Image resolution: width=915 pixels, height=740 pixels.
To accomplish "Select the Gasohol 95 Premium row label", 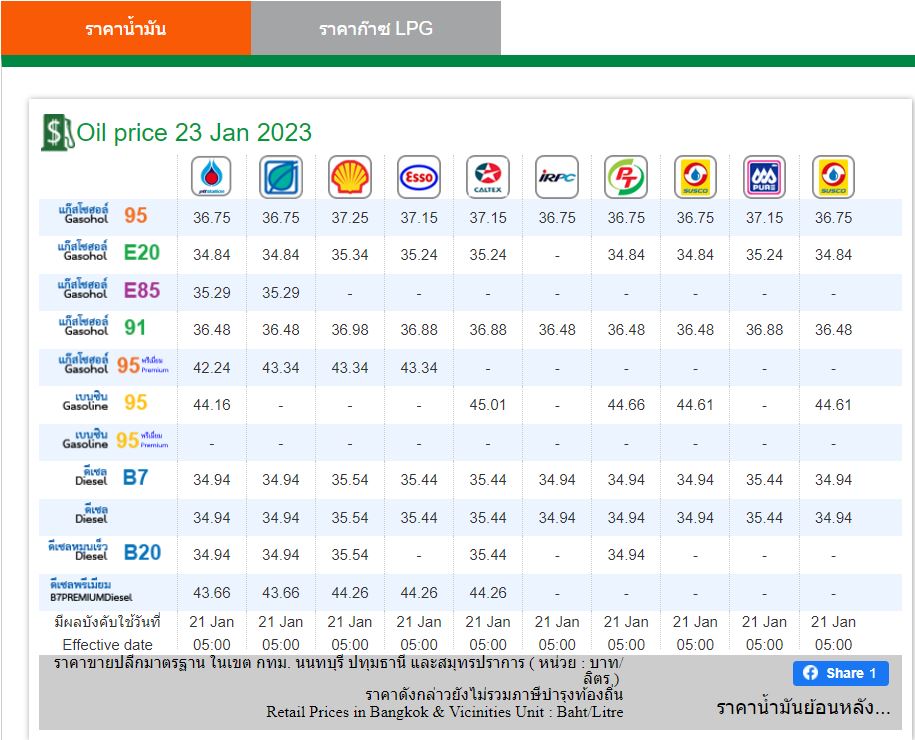I will [x=113, y=365].
